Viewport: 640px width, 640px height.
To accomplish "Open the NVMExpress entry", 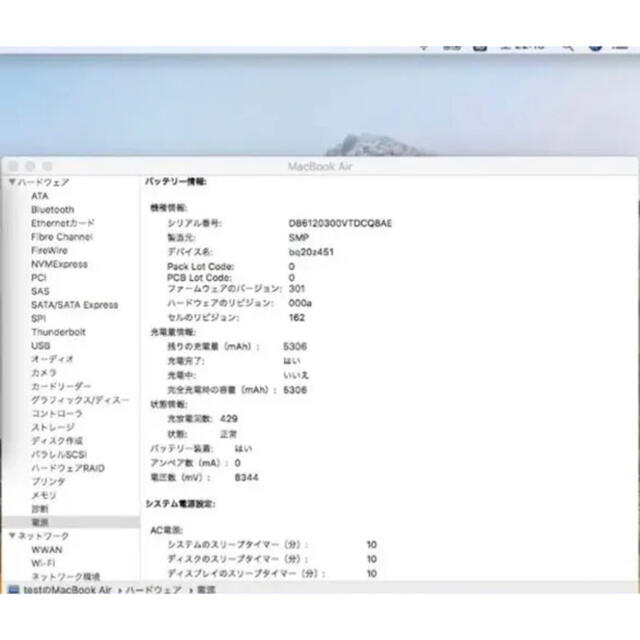I will 59,264.
